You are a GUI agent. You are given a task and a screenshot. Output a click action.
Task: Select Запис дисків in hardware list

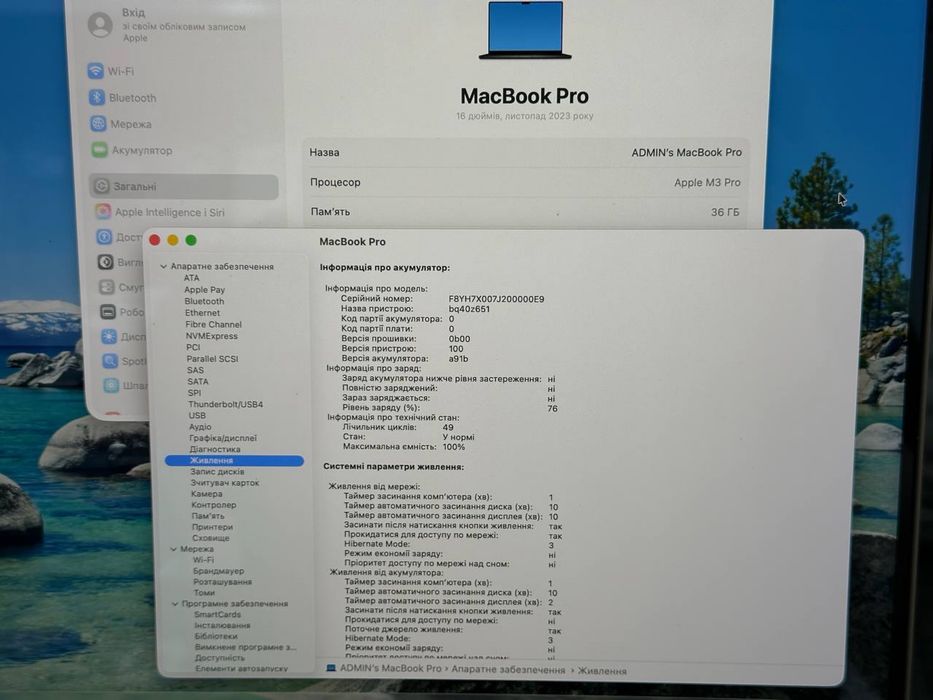pos(217,471)
